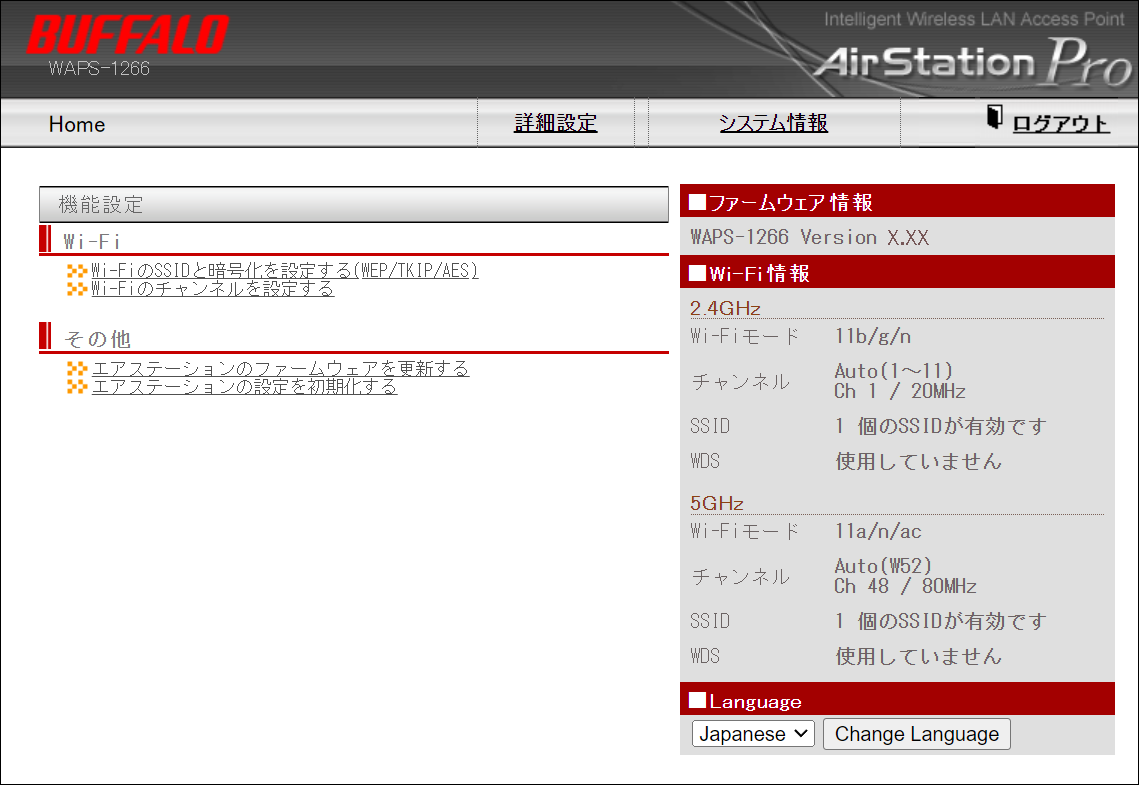Open エアステーションのファームウェアを更新する link
Viewport: 1139px width, 785px height.
(280, 369)
